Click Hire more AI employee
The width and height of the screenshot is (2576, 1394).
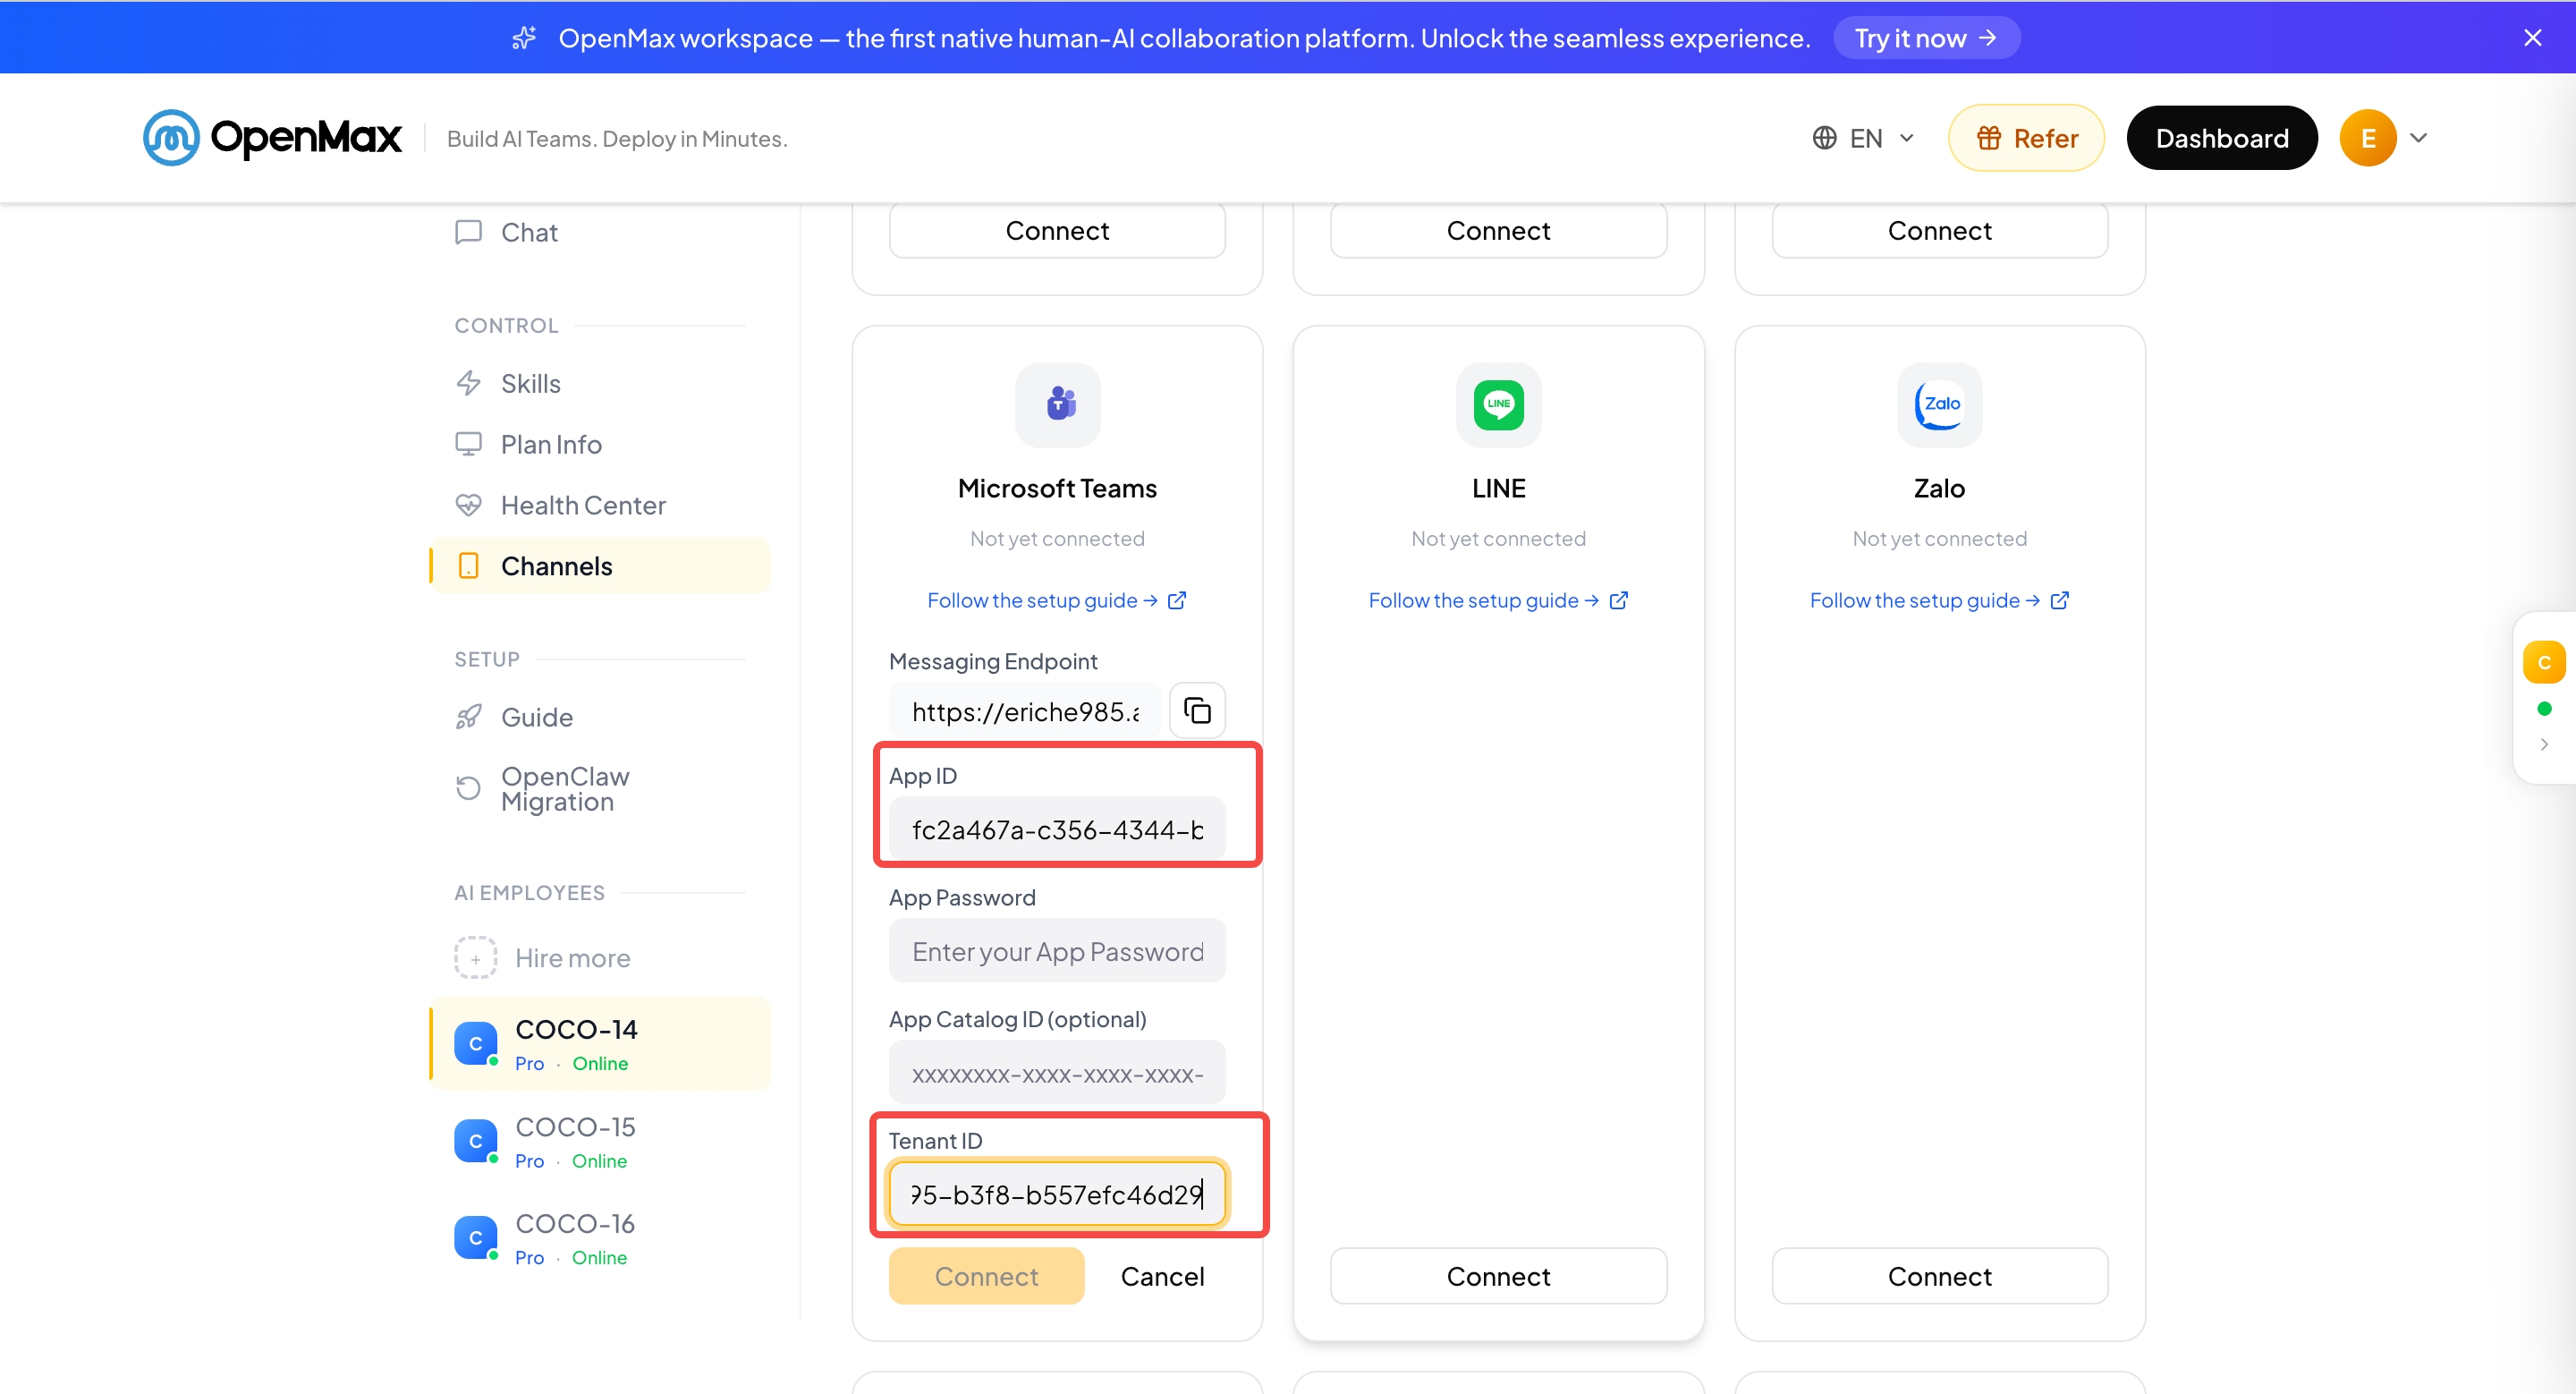600,958
